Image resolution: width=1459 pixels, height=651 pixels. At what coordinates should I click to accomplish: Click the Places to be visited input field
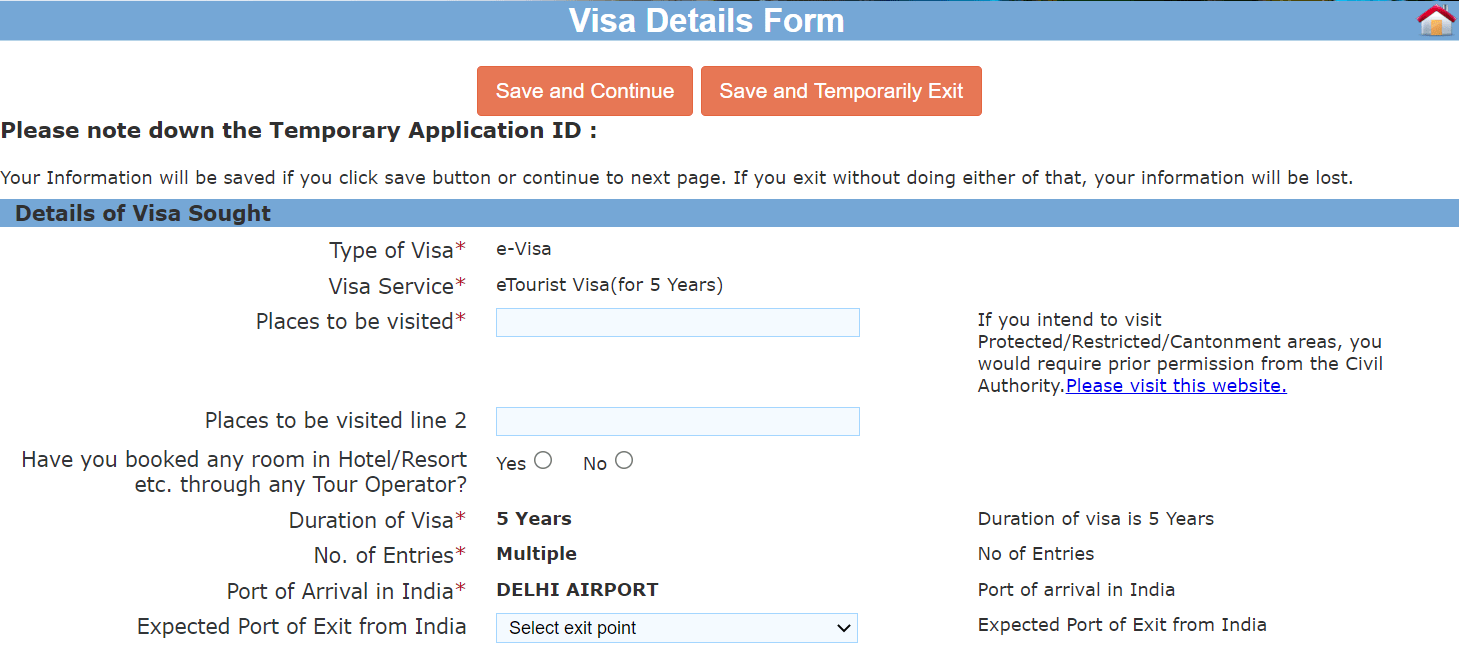click(677, 322)
